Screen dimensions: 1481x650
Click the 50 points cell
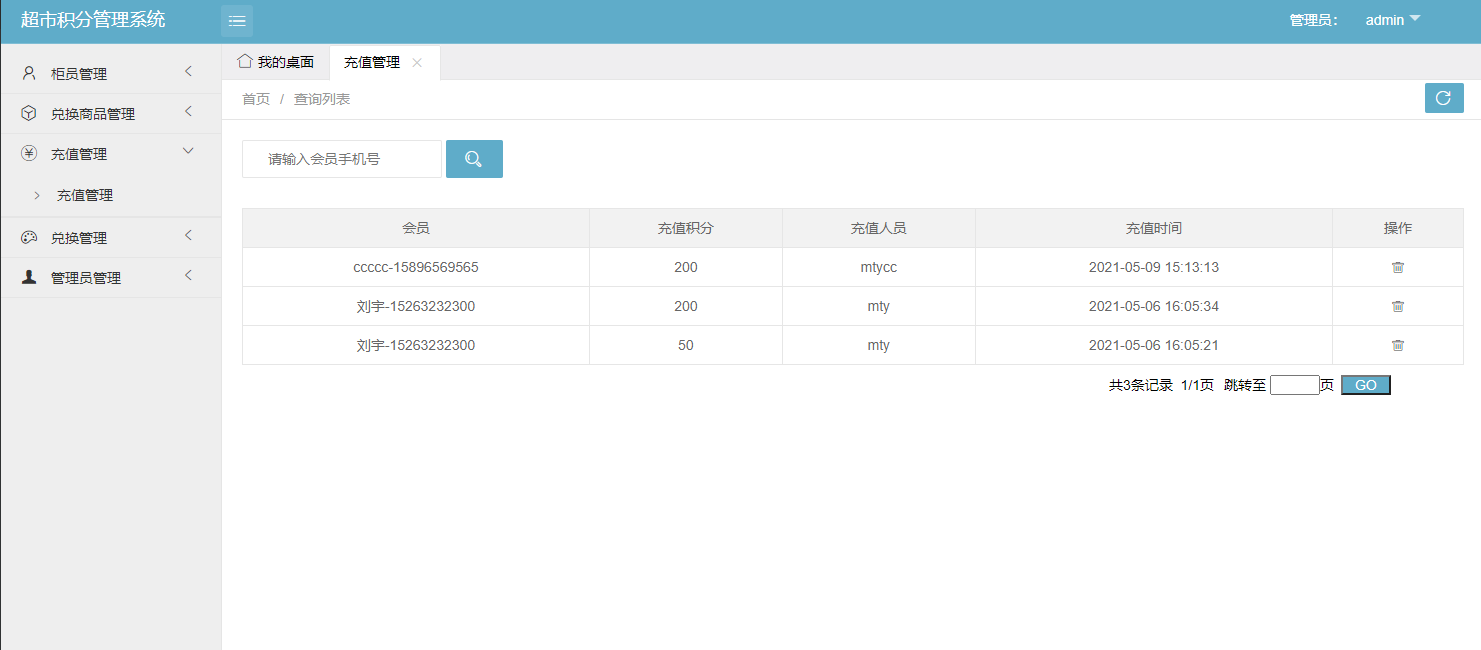coord(686,345)
